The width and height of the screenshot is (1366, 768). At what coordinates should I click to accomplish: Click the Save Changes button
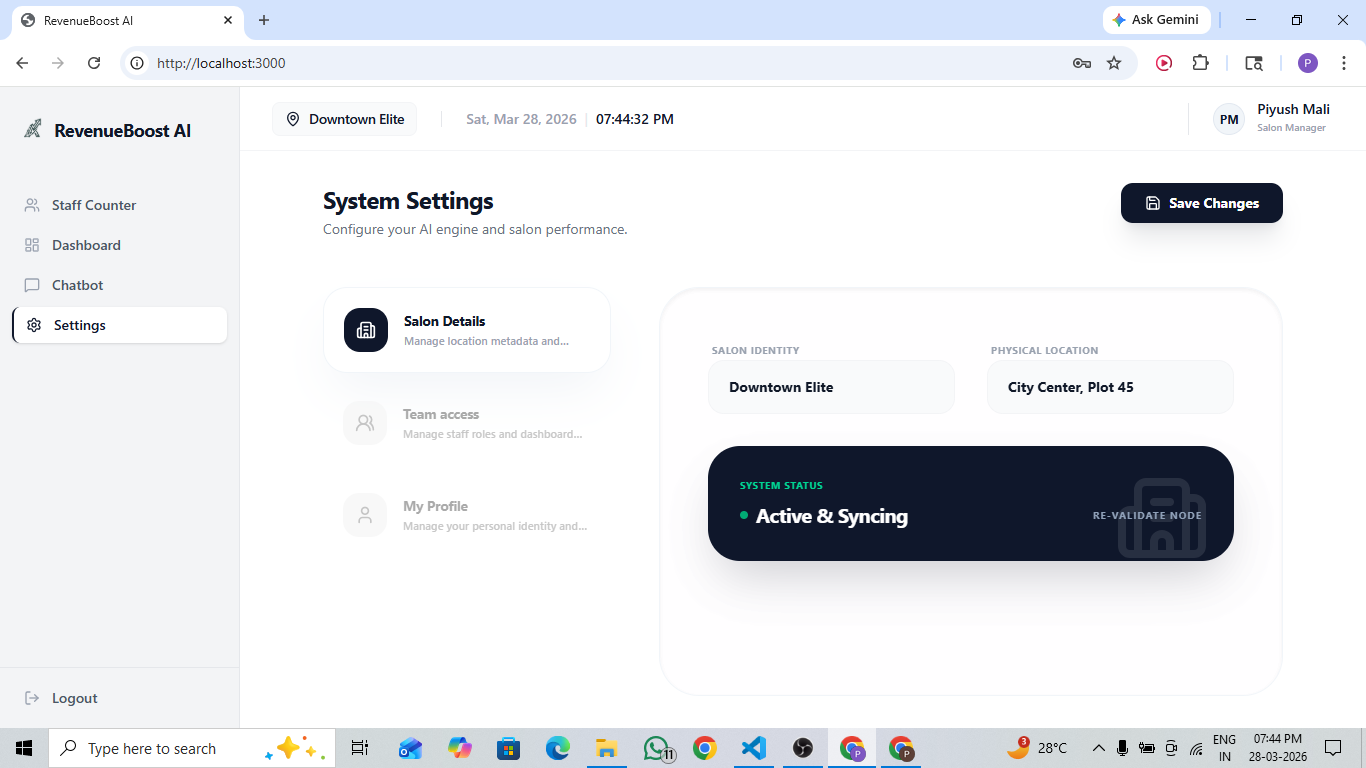1201,203
